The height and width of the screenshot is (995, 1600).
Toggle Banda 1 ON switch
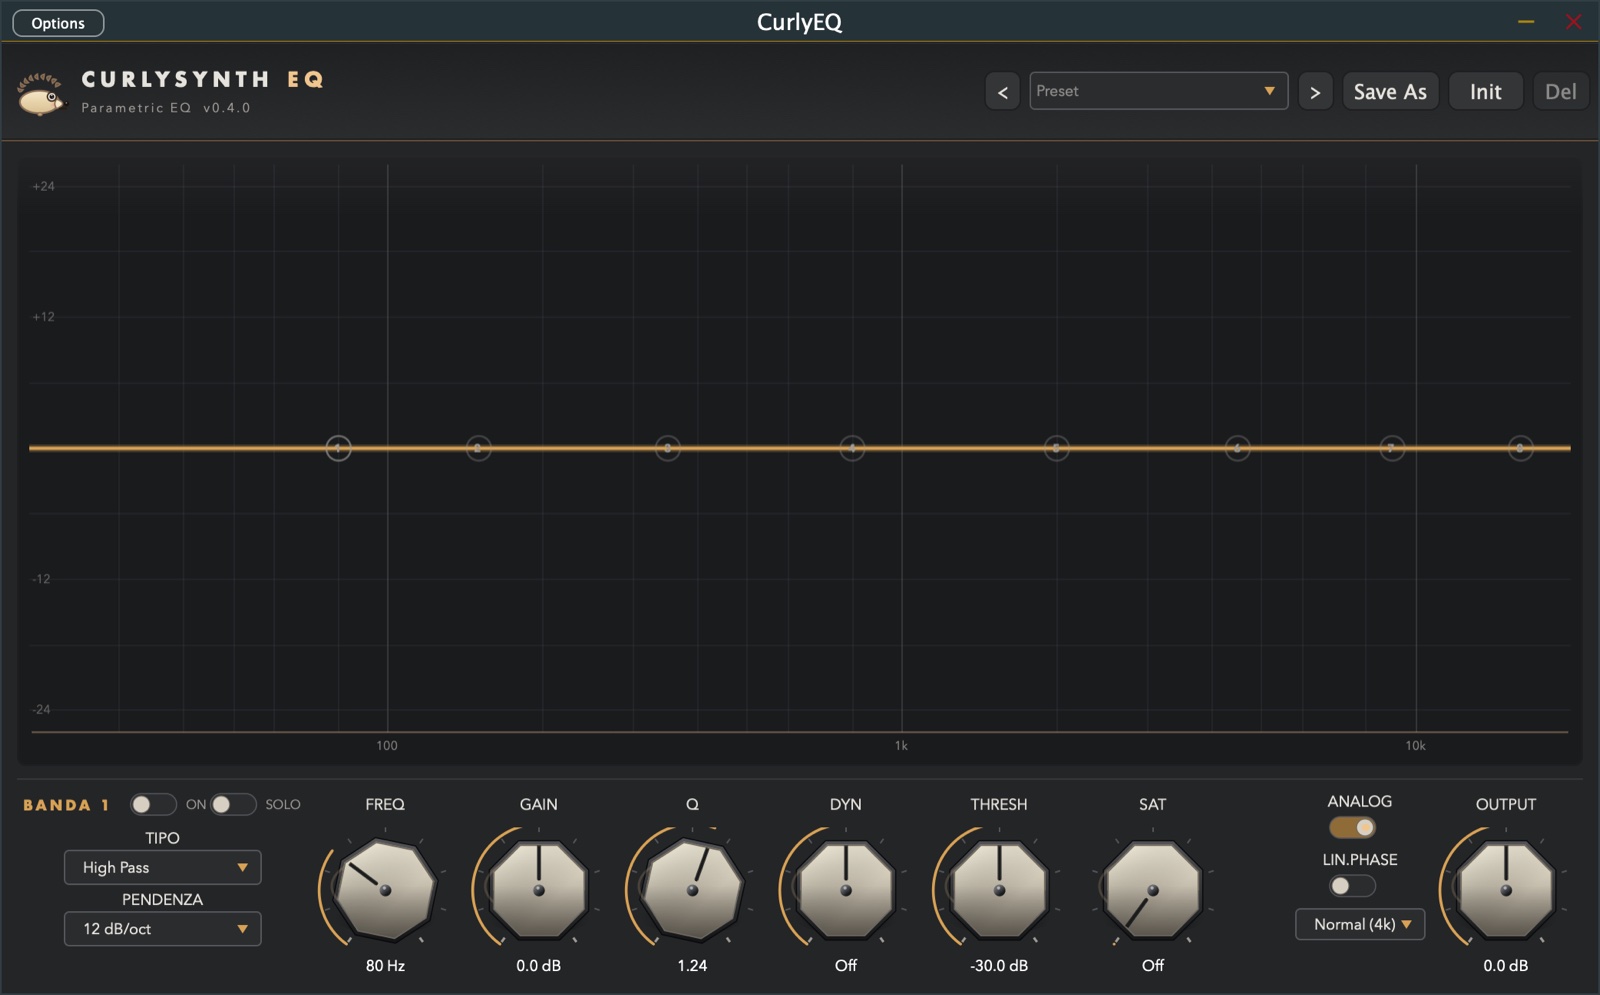point(153,804)
